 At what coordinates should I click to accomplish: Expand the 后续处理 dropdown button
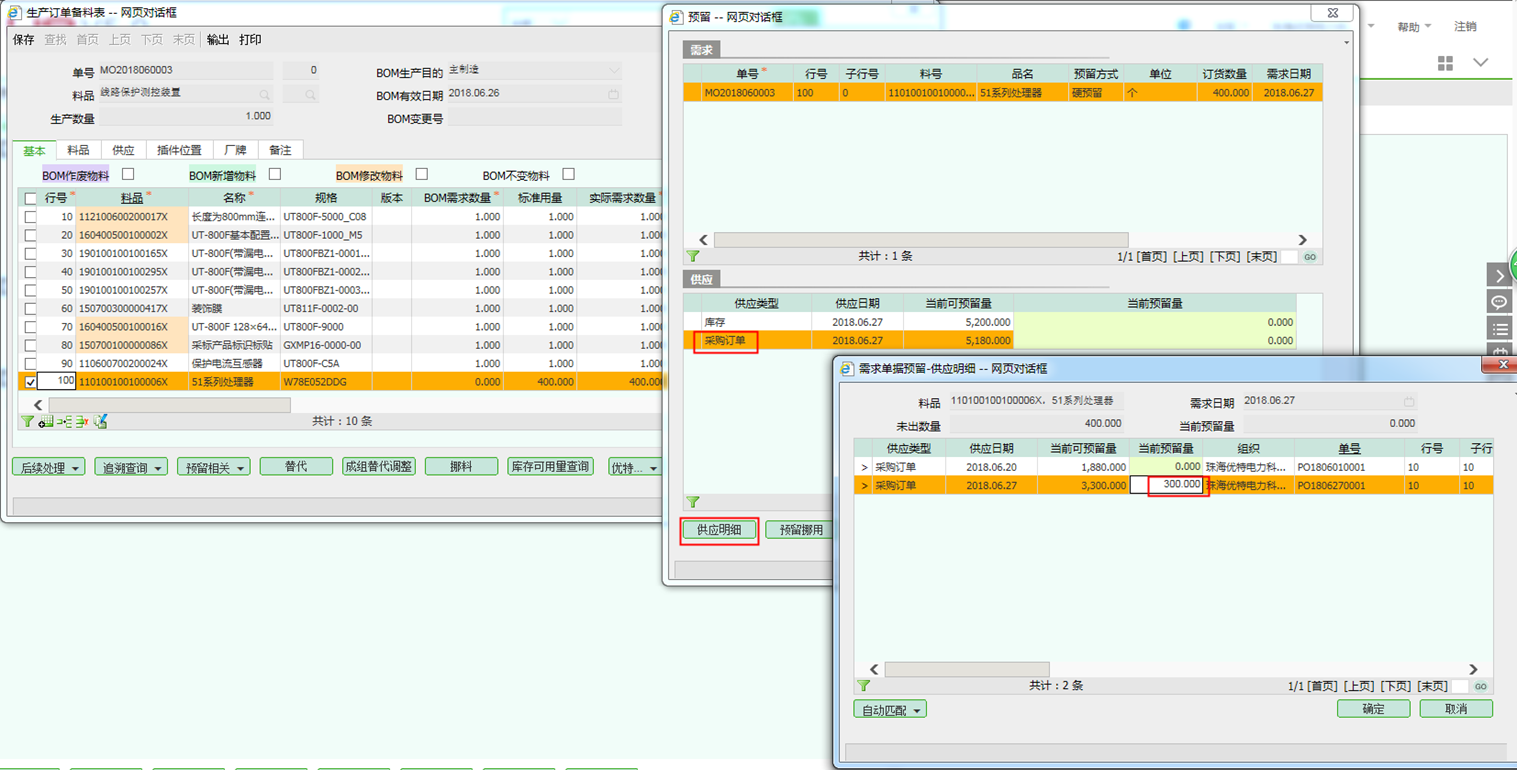(x=48, y=467)
